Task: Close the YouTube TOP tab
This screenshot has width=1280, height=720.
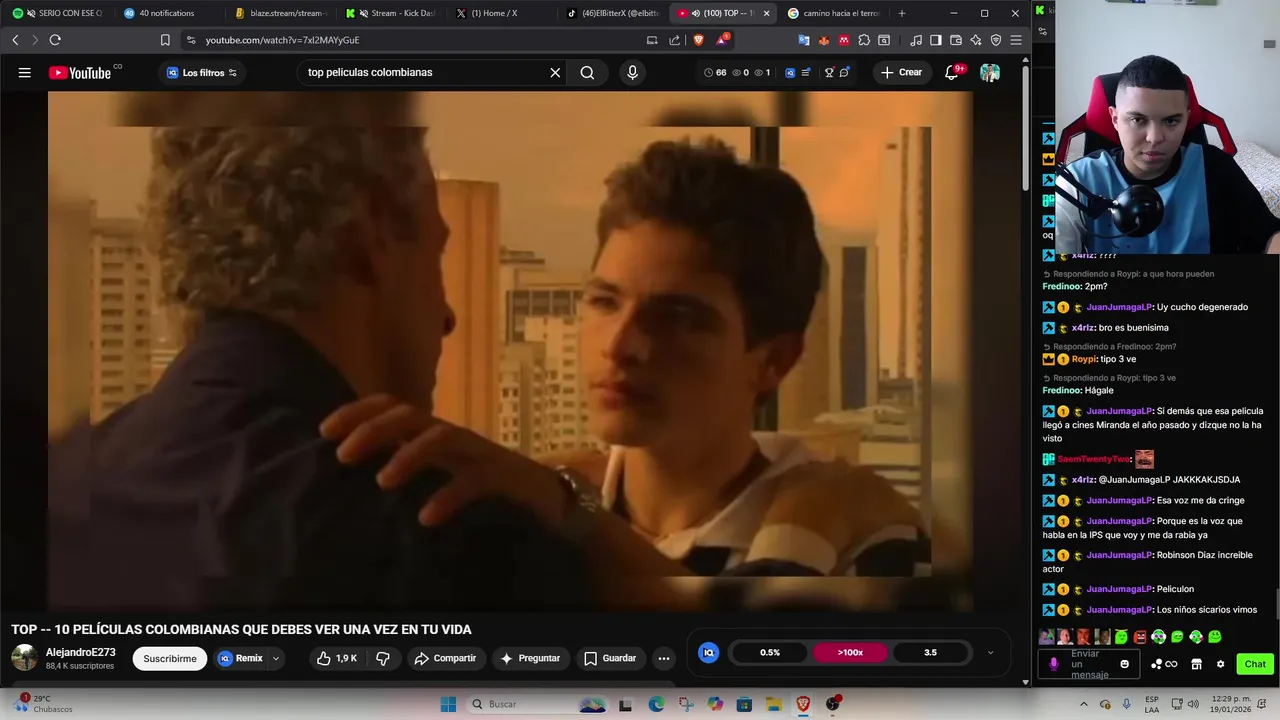Action: (x=766, y=13)
